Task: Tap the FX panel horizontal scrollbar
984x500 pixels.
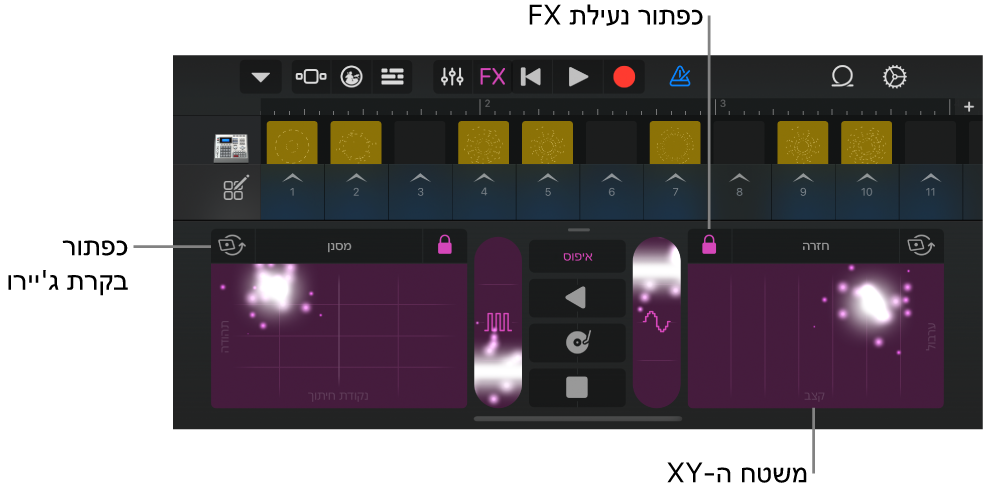Action: pos(578,418)
